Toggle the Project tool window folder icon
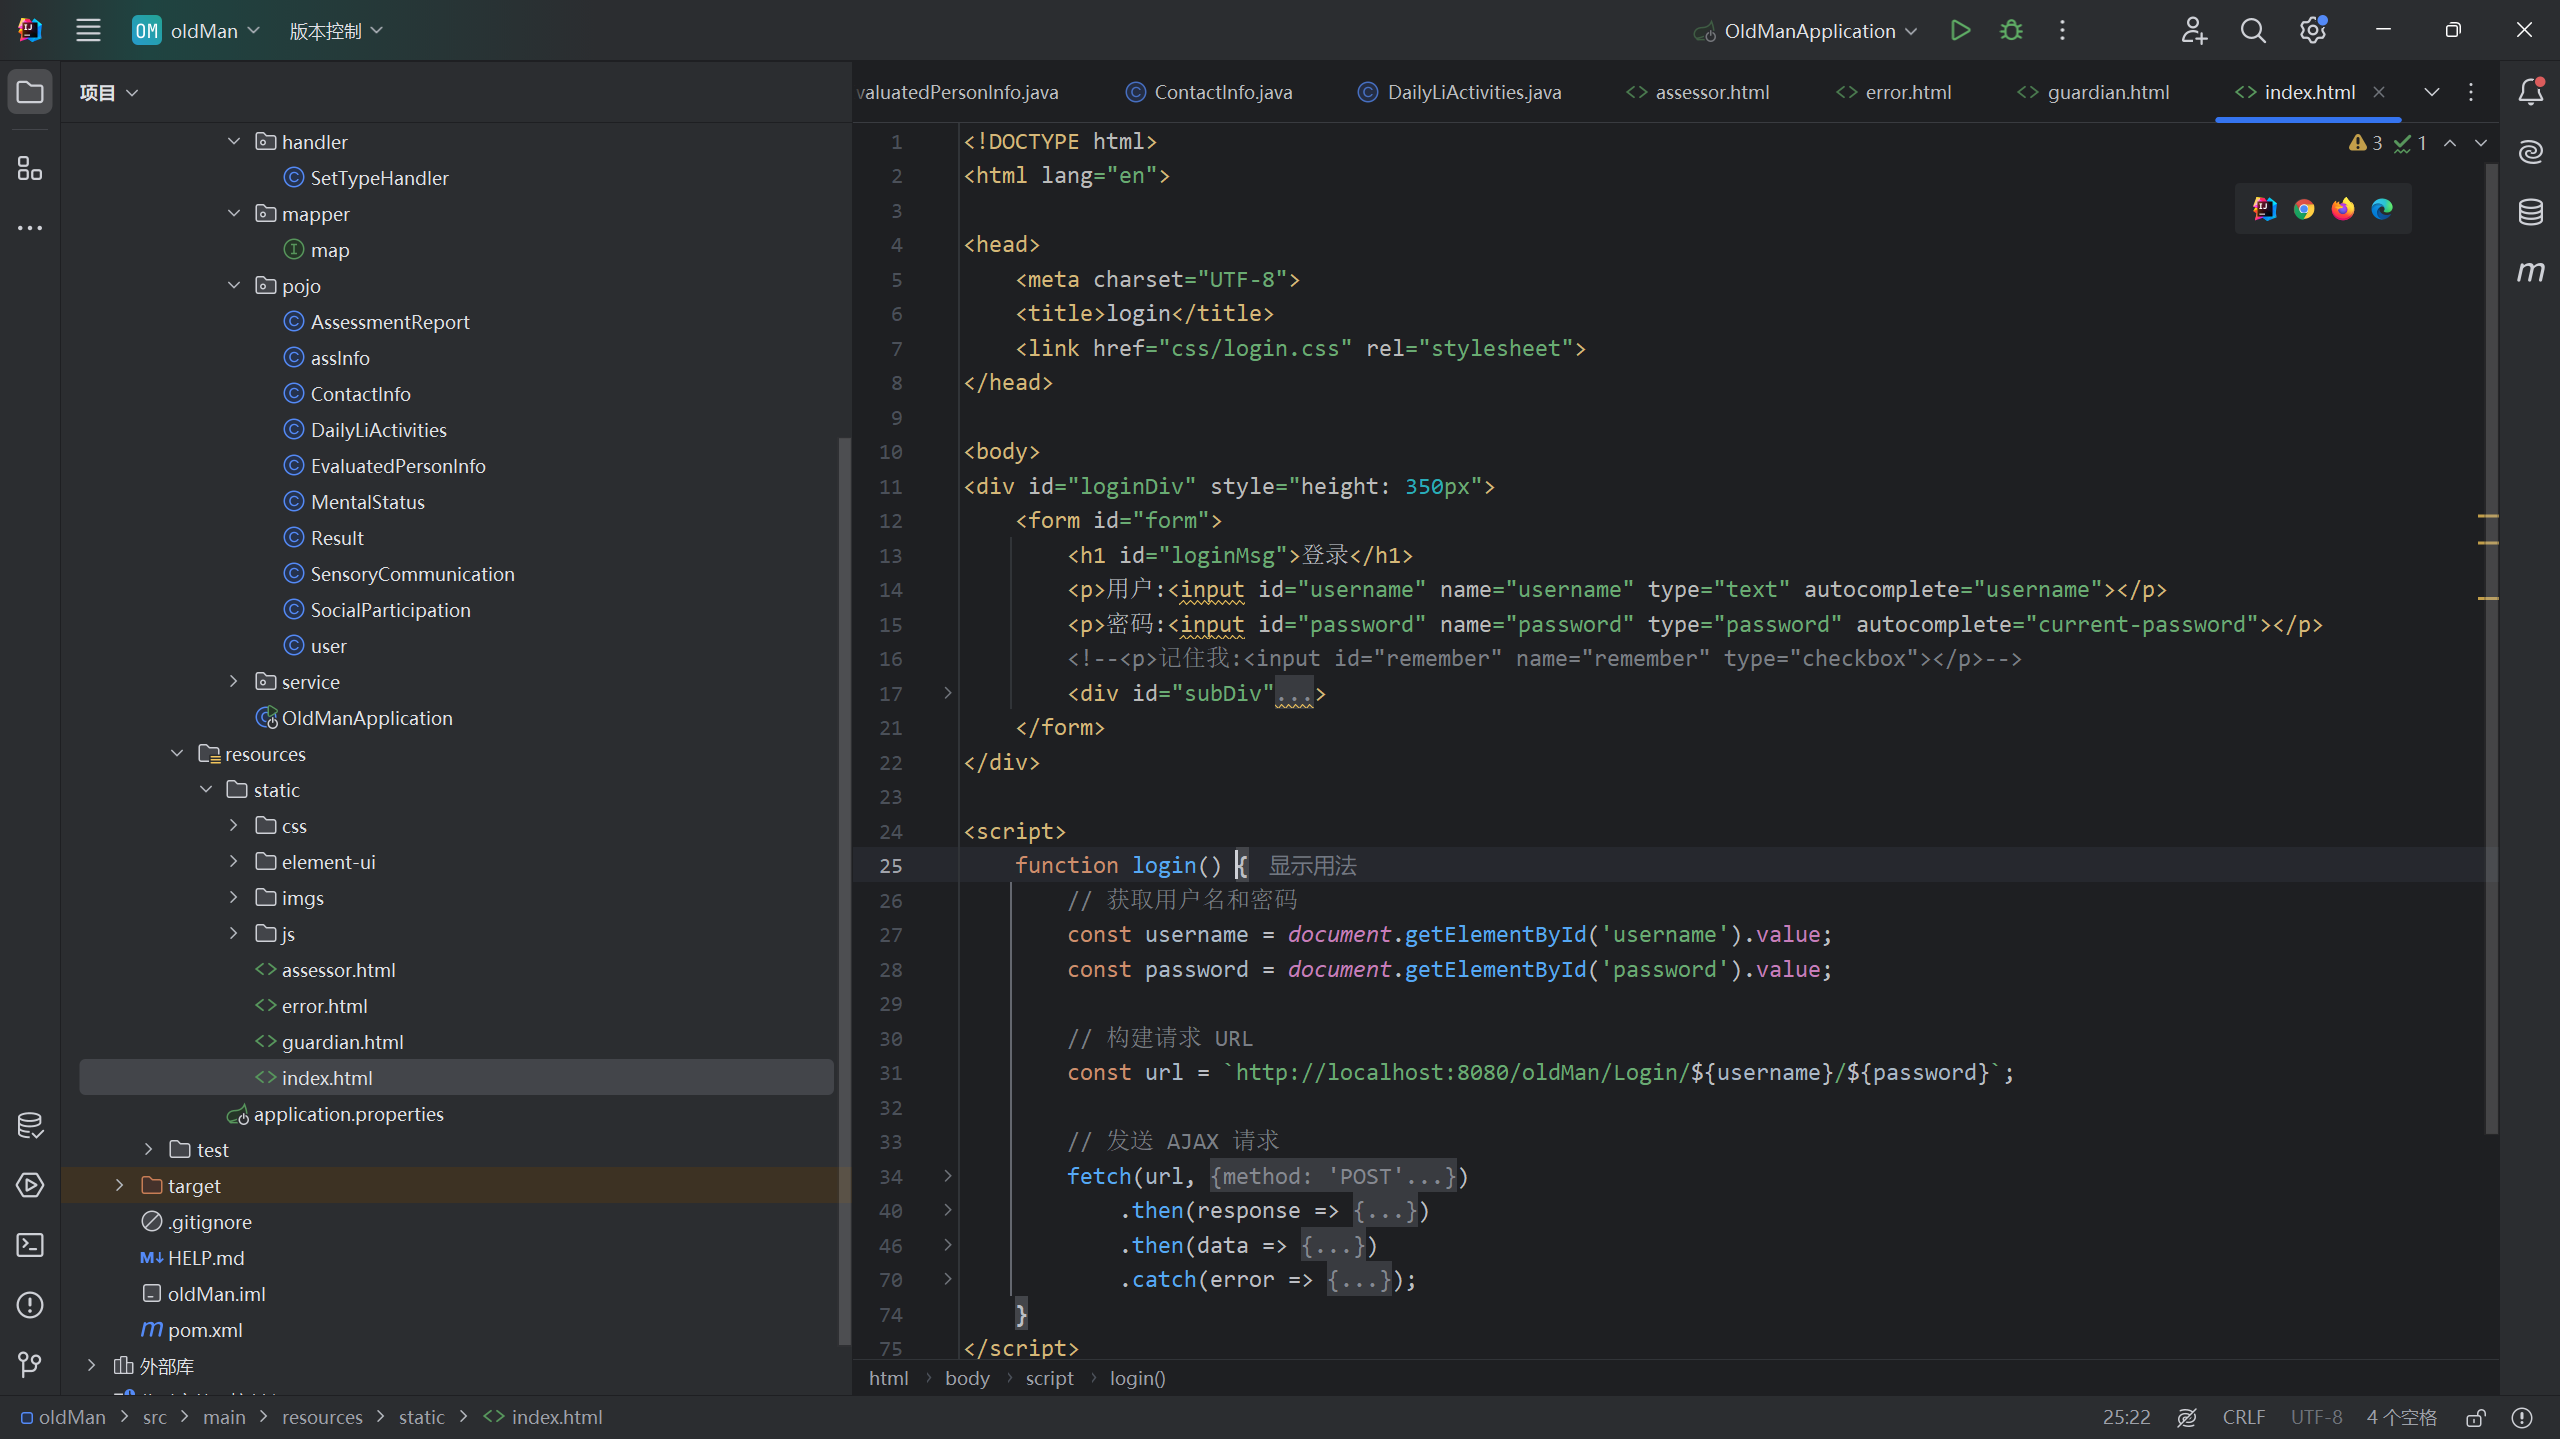Viewport: 2560px width, 1440px height. 30,92
